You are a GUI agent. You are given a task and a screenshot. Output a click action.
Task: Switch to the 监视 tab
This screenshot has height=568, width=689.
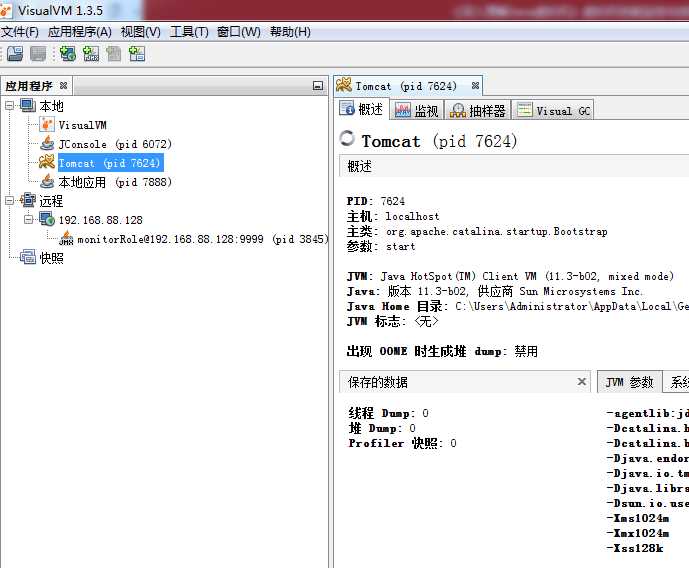pos(417,110)
